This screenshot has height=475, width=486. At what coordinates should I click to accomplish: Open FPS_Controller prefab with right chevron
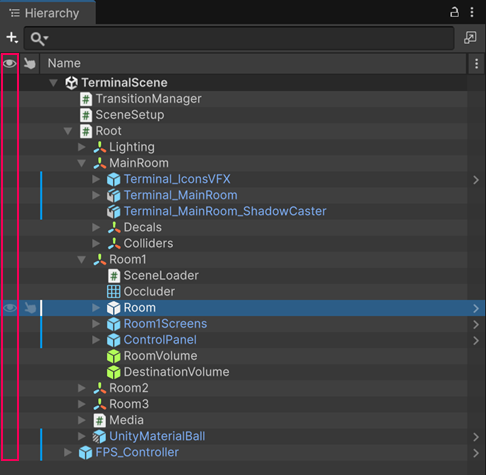coord(476,453)
